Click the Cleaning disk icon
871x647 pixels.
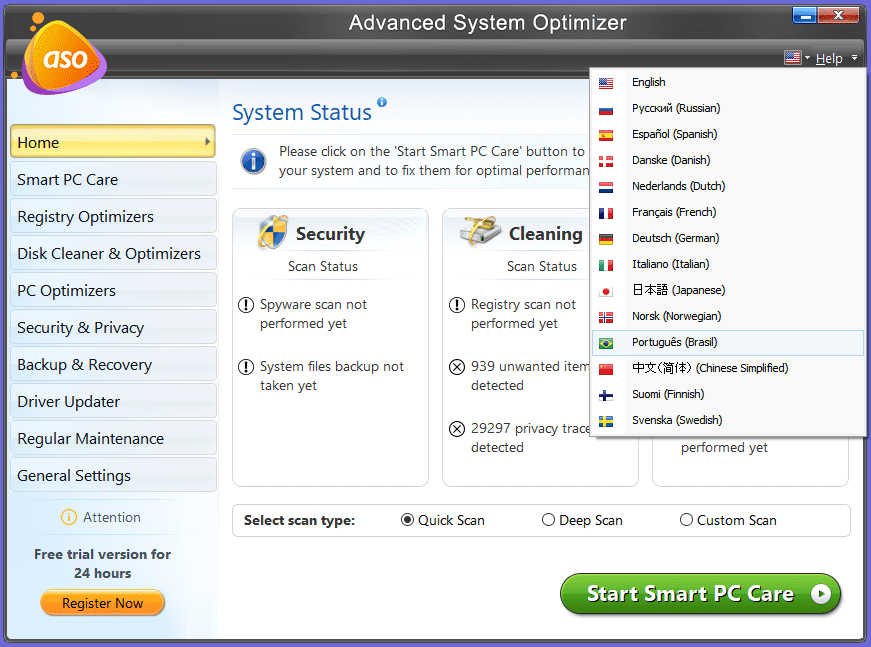(480, 232)
